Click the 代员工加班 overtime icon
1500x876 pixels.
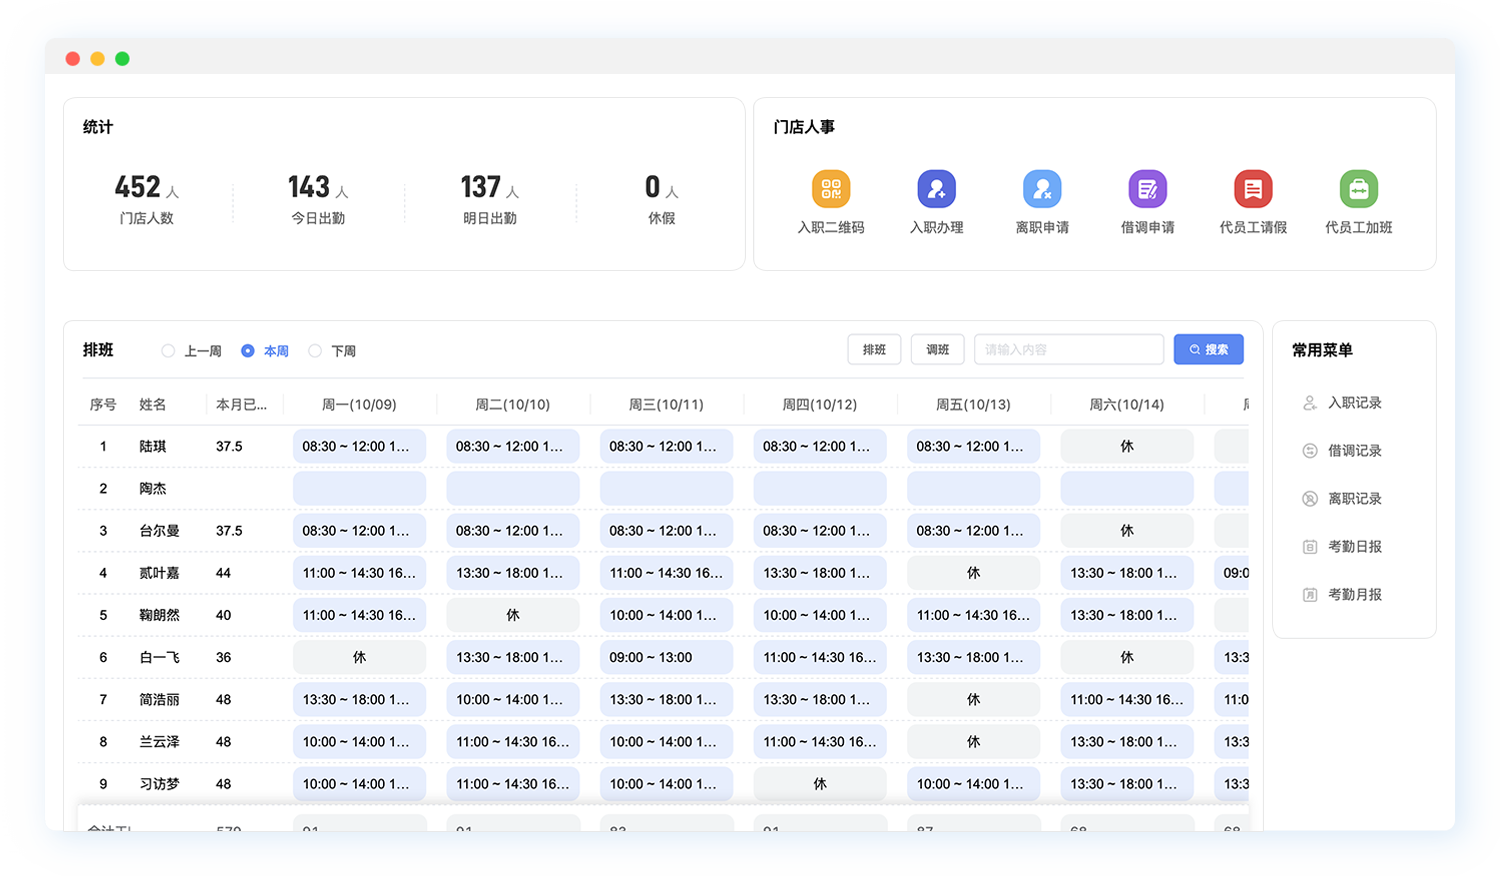[x=1358, y=189]
